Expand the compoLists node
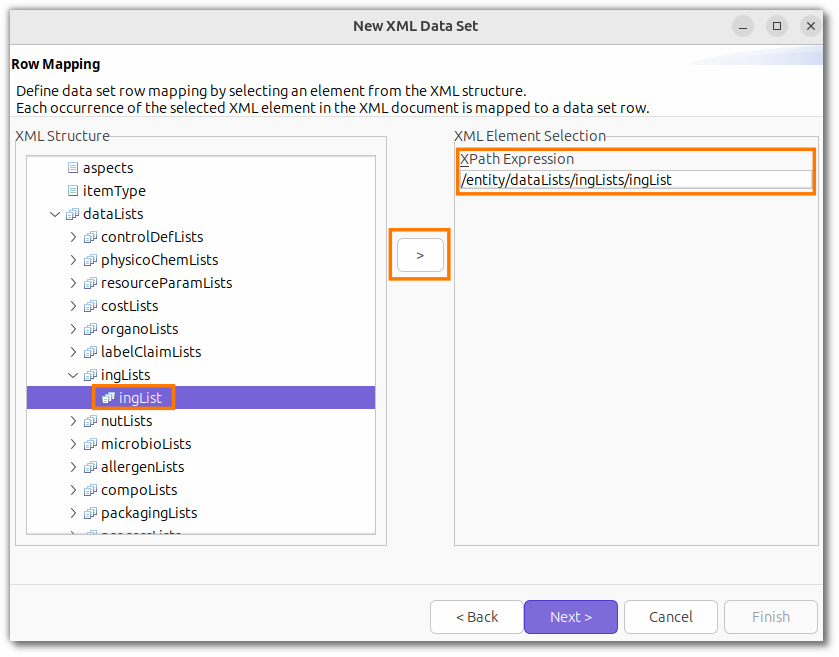The image size is (839, 657). point(73,490)
